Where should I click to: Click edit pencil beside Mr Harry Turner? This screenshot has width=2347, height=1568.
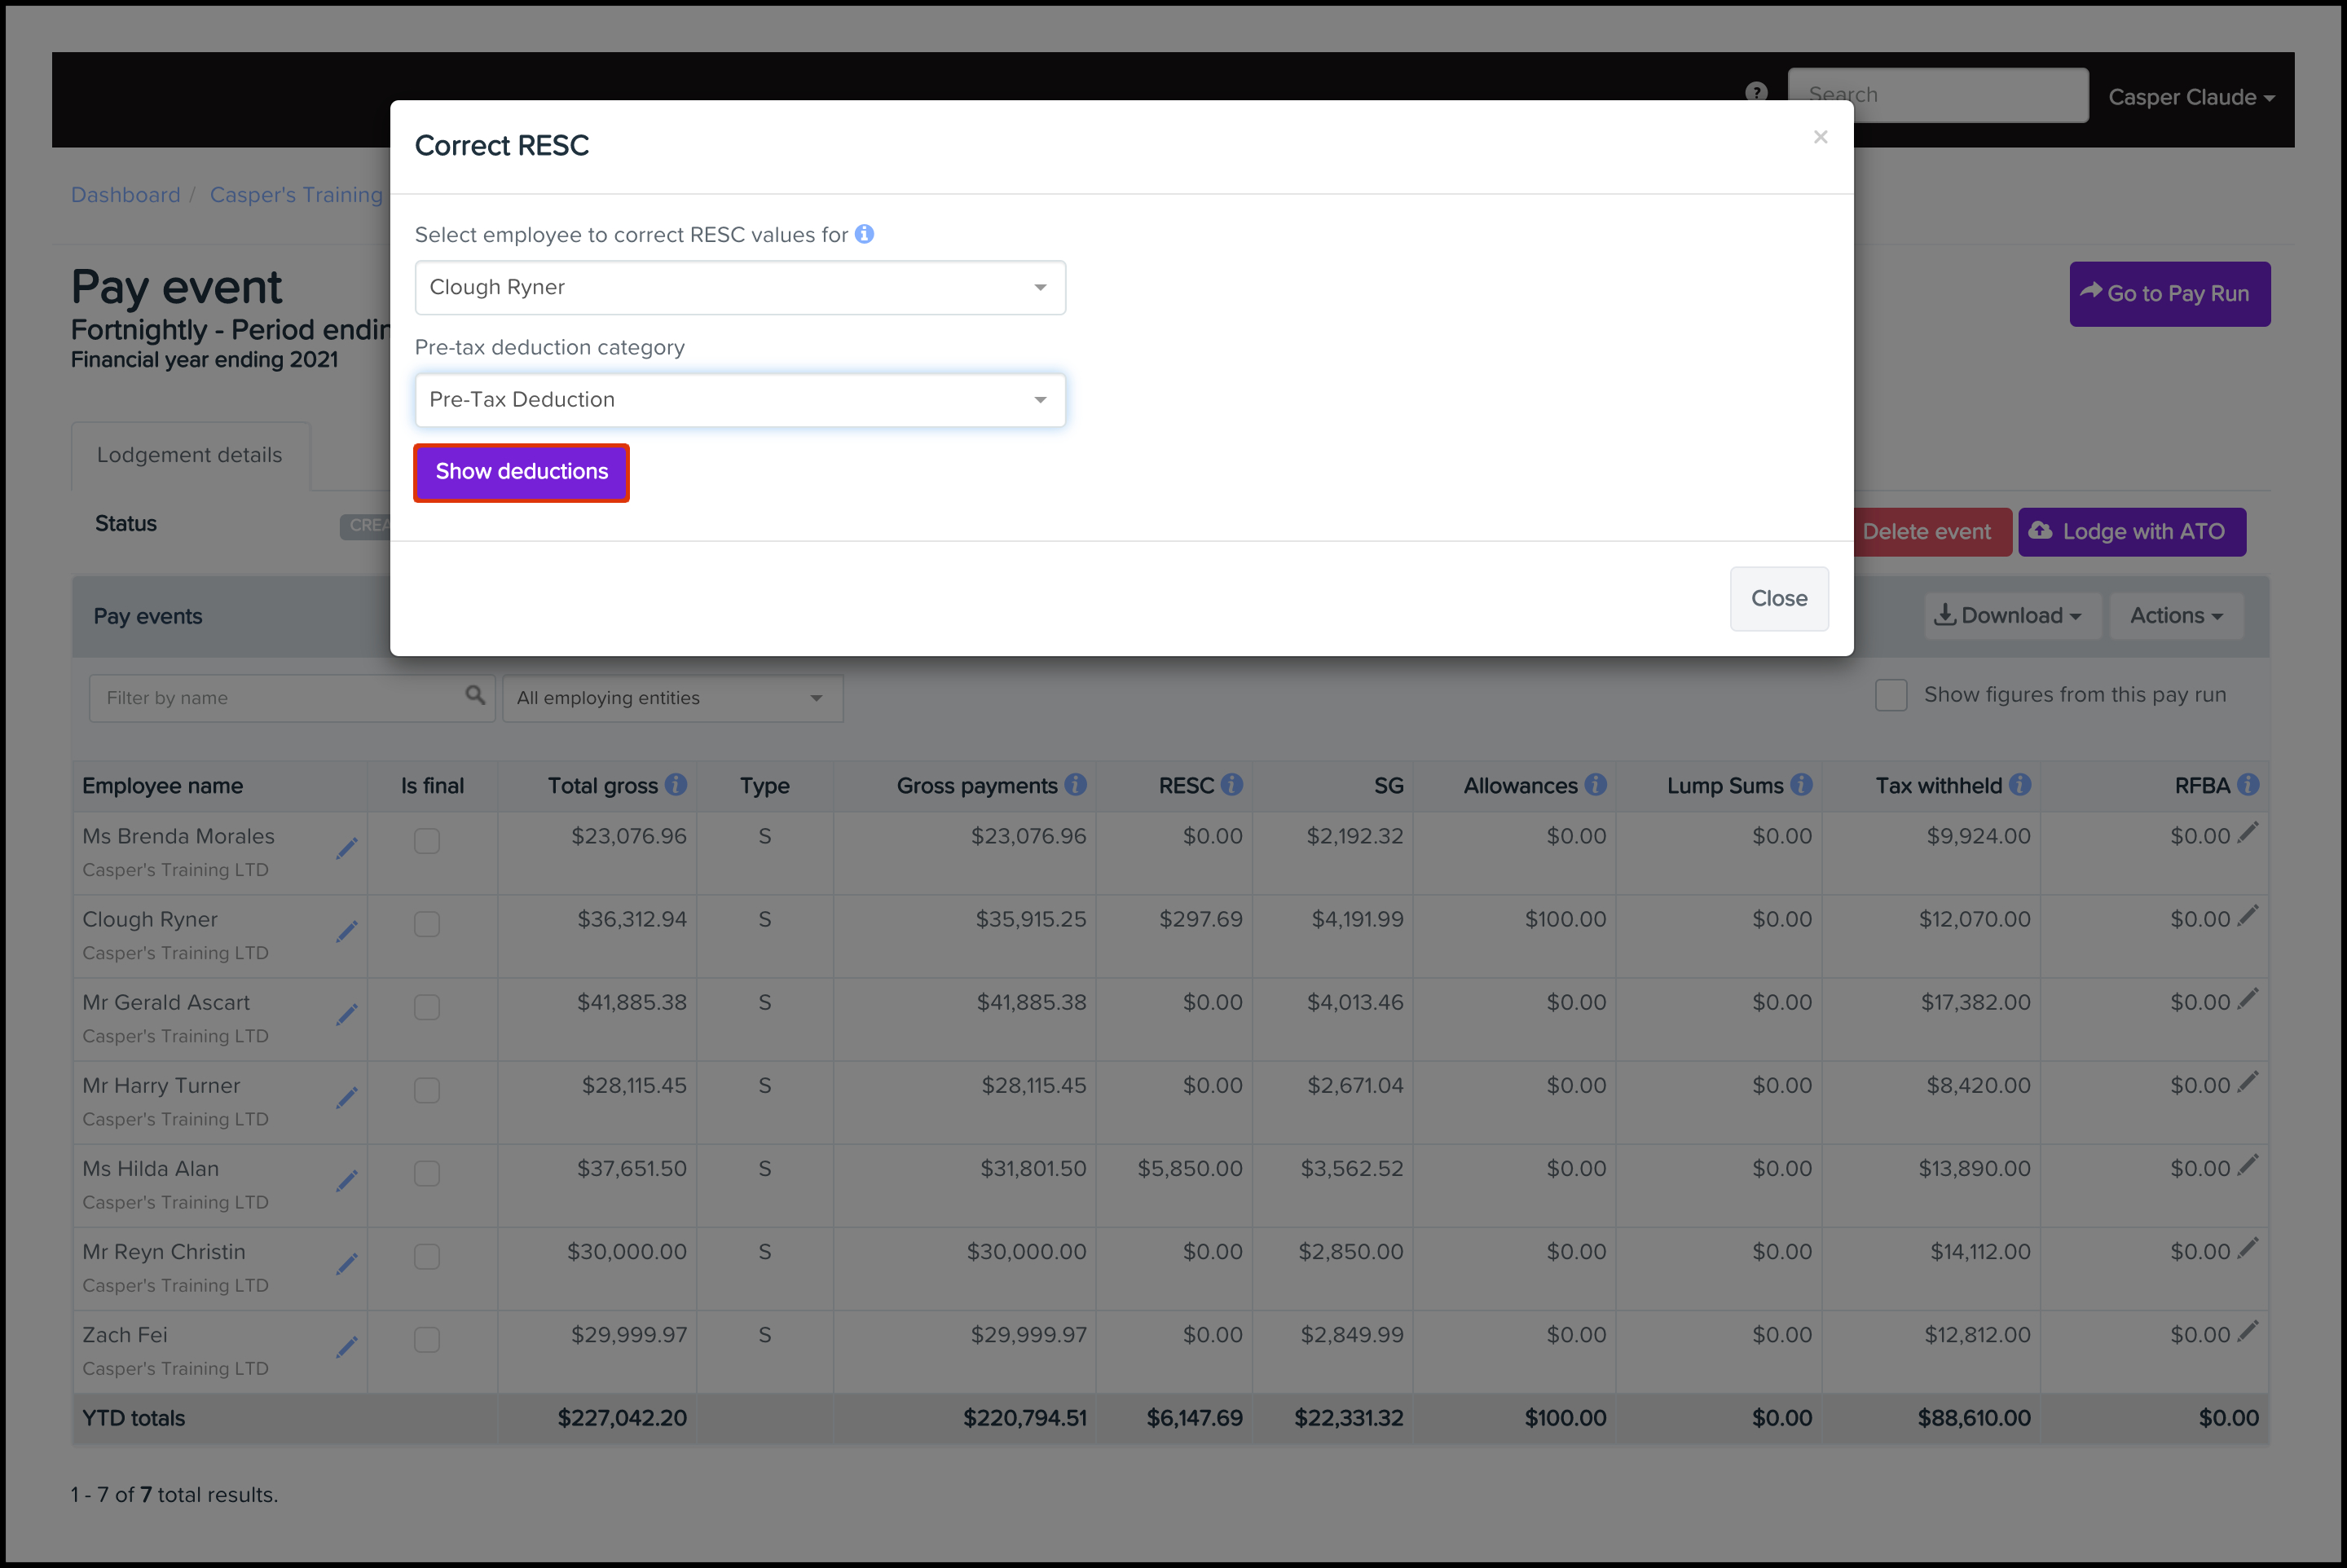point(347,1098)
